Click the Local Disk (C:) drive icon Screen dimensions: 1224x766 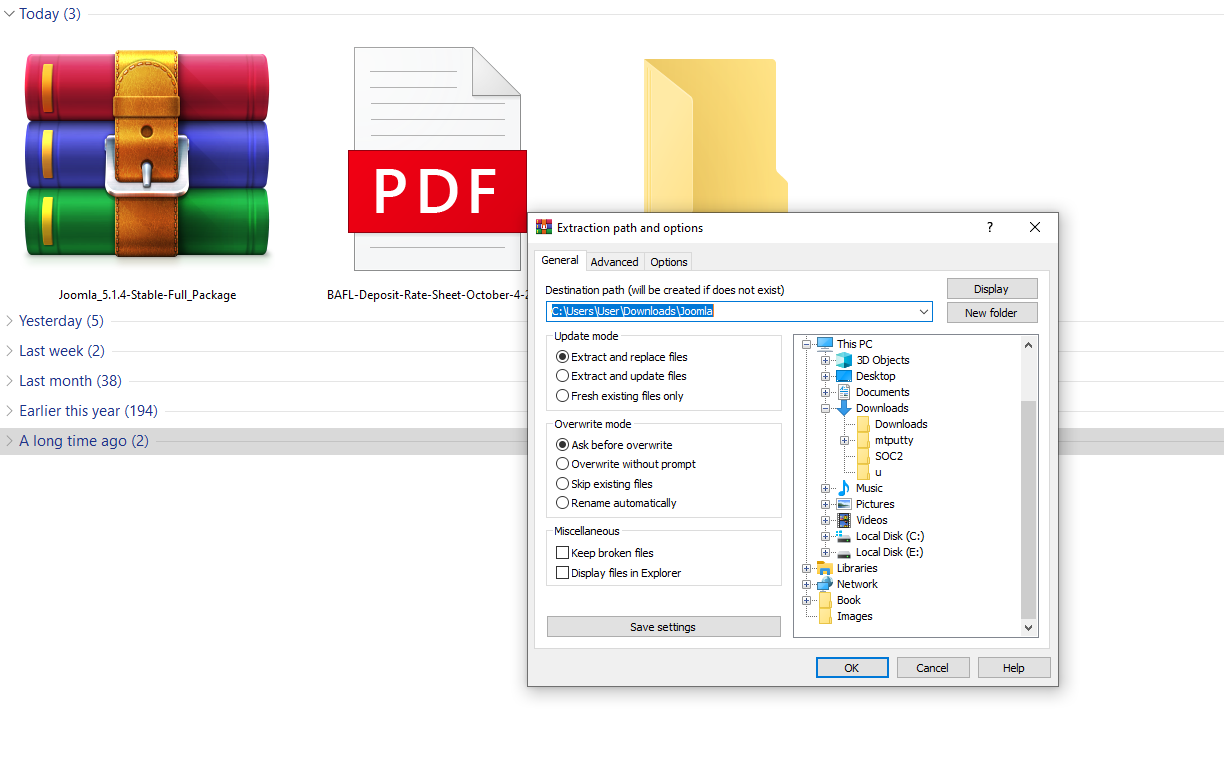point(844,536)
